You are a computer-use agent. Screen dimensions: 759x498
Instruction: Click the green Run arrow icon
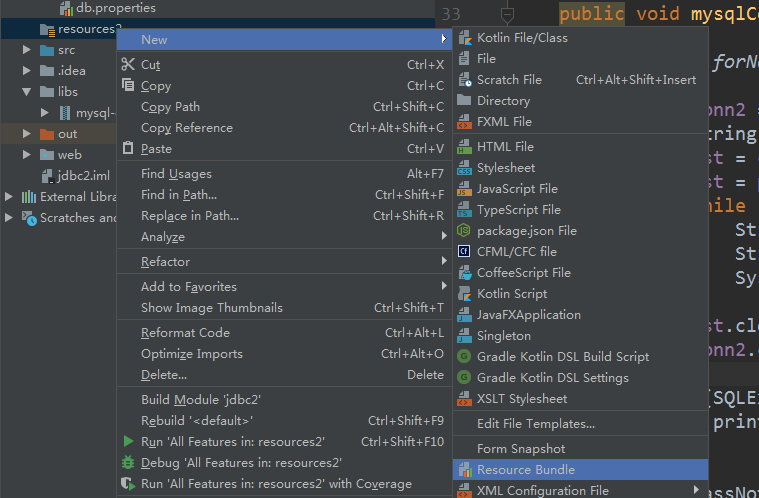[x=127, y=441]
